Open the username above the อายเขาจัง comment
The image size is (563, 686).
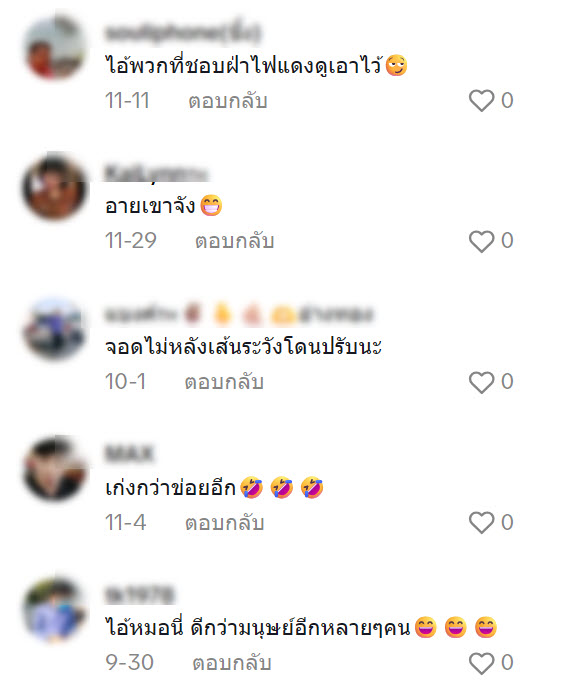(x=156, y=173)
